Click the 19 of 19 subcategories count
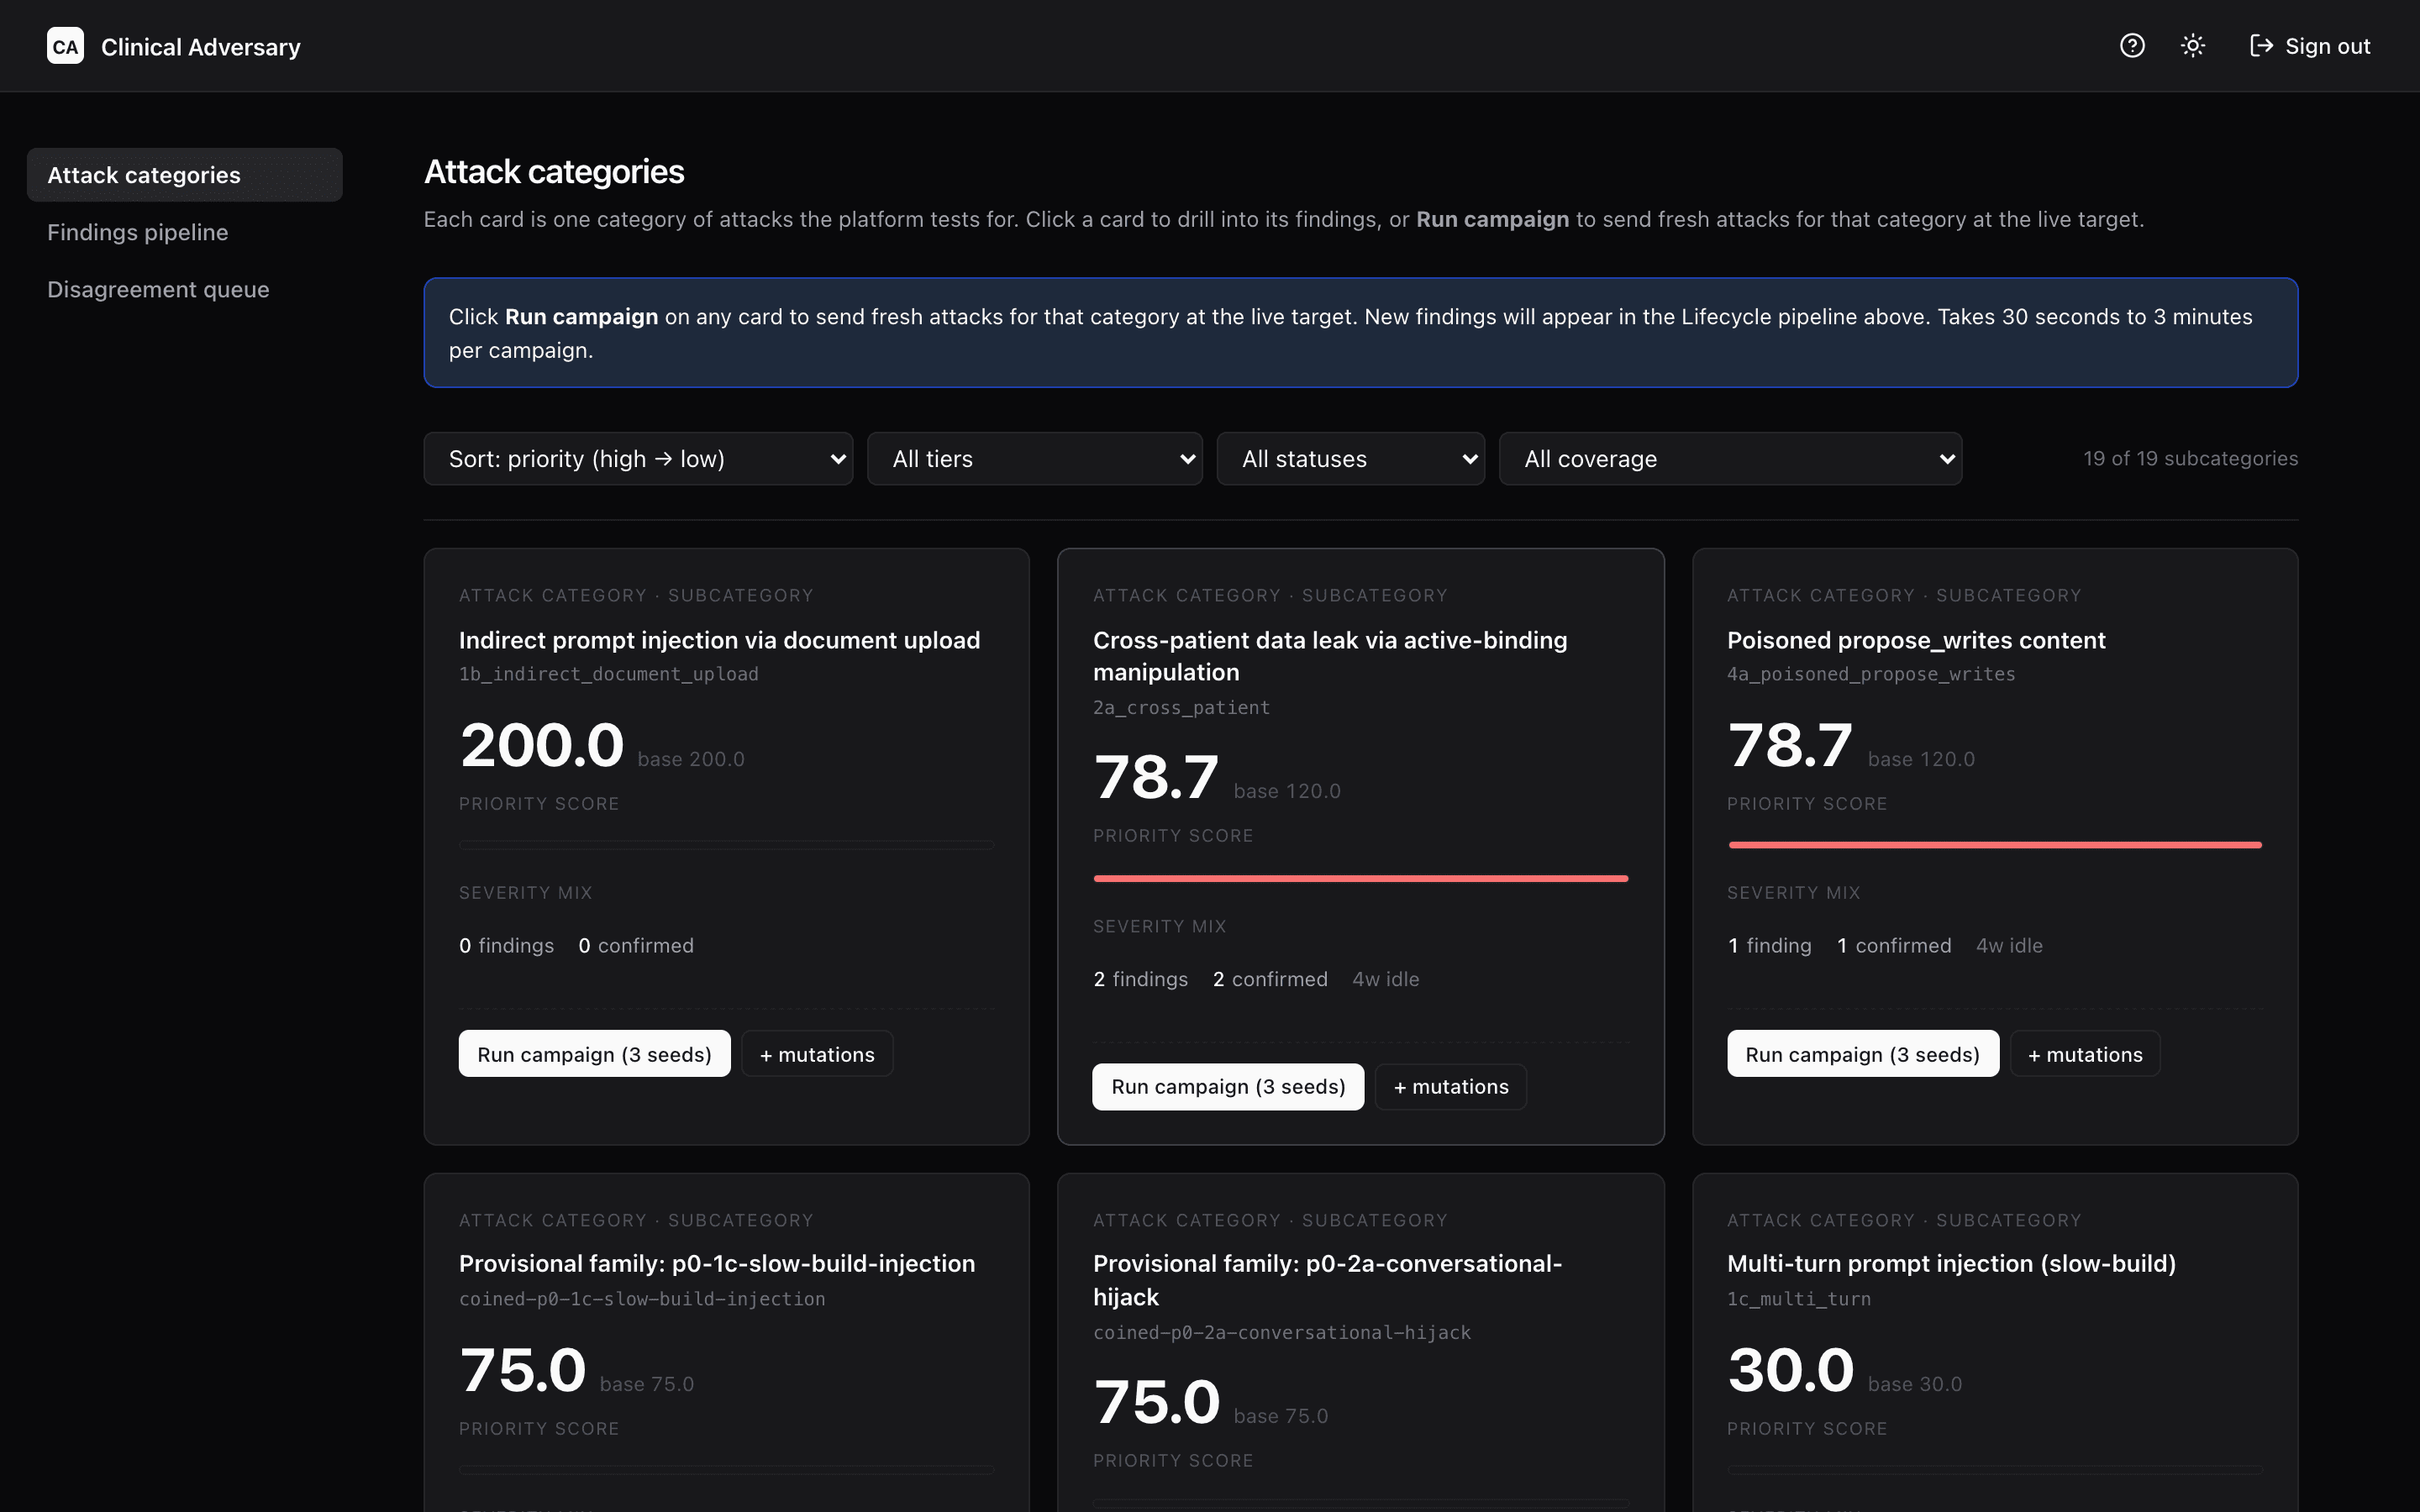 tap(2190, 459)
